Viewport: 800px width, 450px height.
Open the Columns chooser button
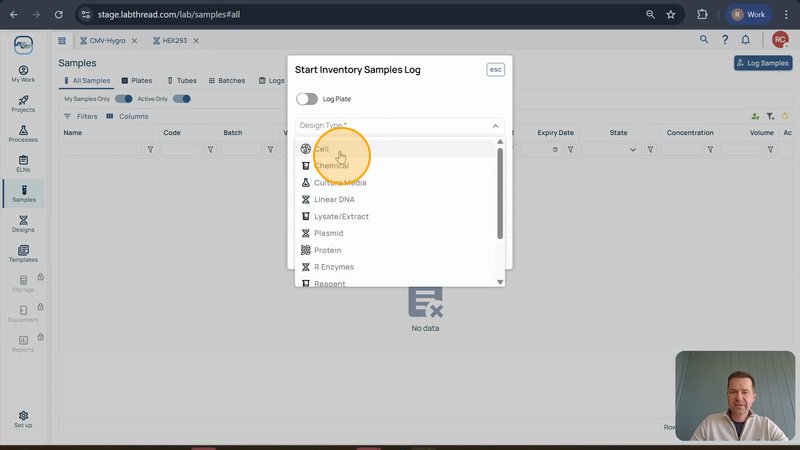(x=128, y=116)
